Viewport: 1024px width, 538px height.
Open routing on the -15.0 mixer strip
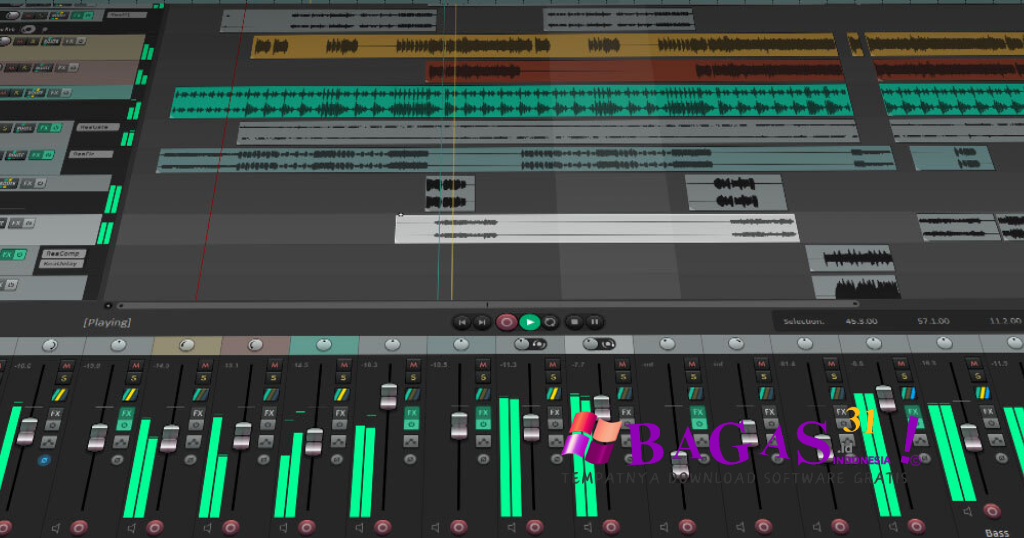coord(129,394)
